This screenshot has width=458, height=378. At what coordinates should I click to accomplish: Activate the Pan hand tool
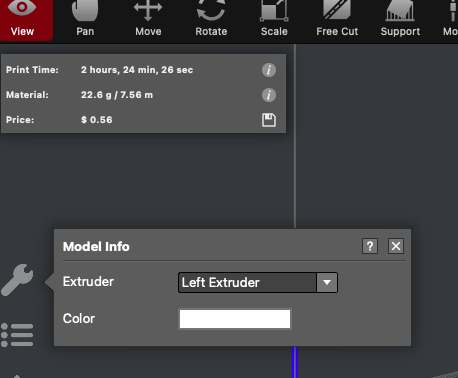click(85, 19)
